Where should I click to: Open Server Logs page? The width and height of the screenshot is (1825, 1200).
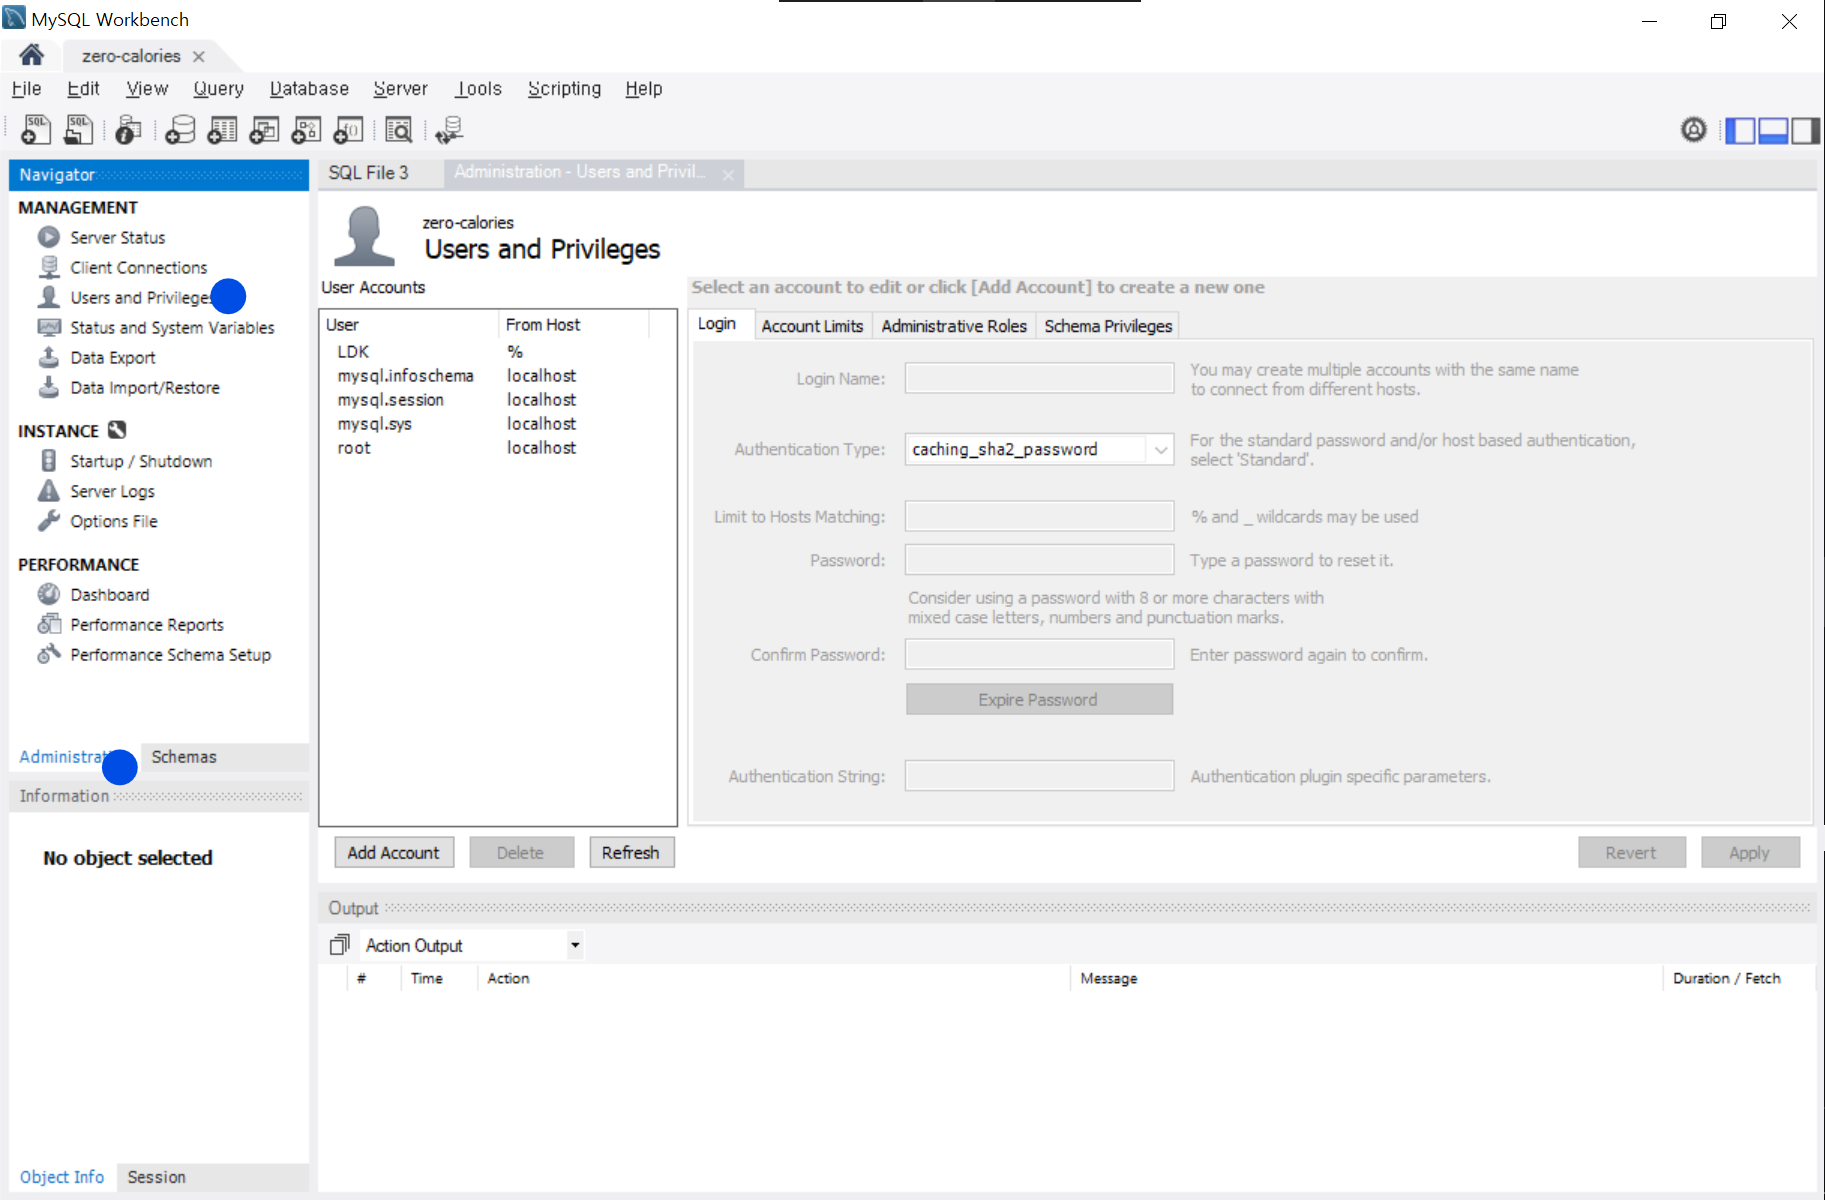click(112, 491)
